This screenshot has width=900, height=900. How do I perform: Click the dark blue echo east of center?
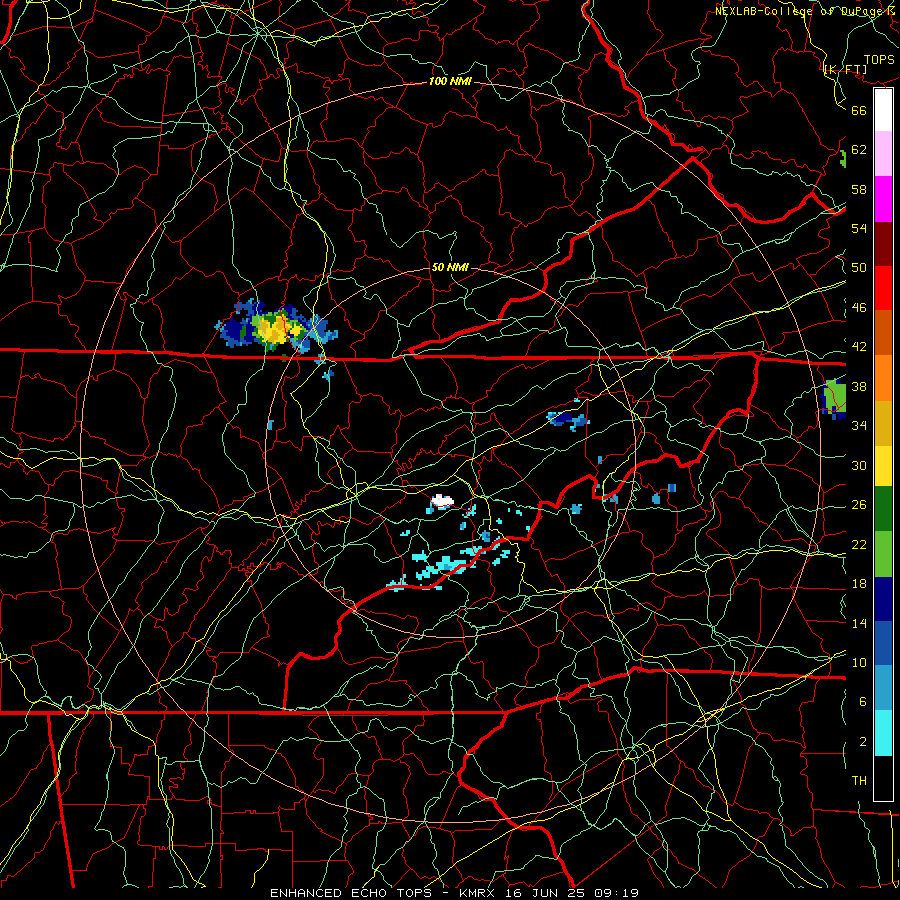pyautogui.click(x=568, y=419)
